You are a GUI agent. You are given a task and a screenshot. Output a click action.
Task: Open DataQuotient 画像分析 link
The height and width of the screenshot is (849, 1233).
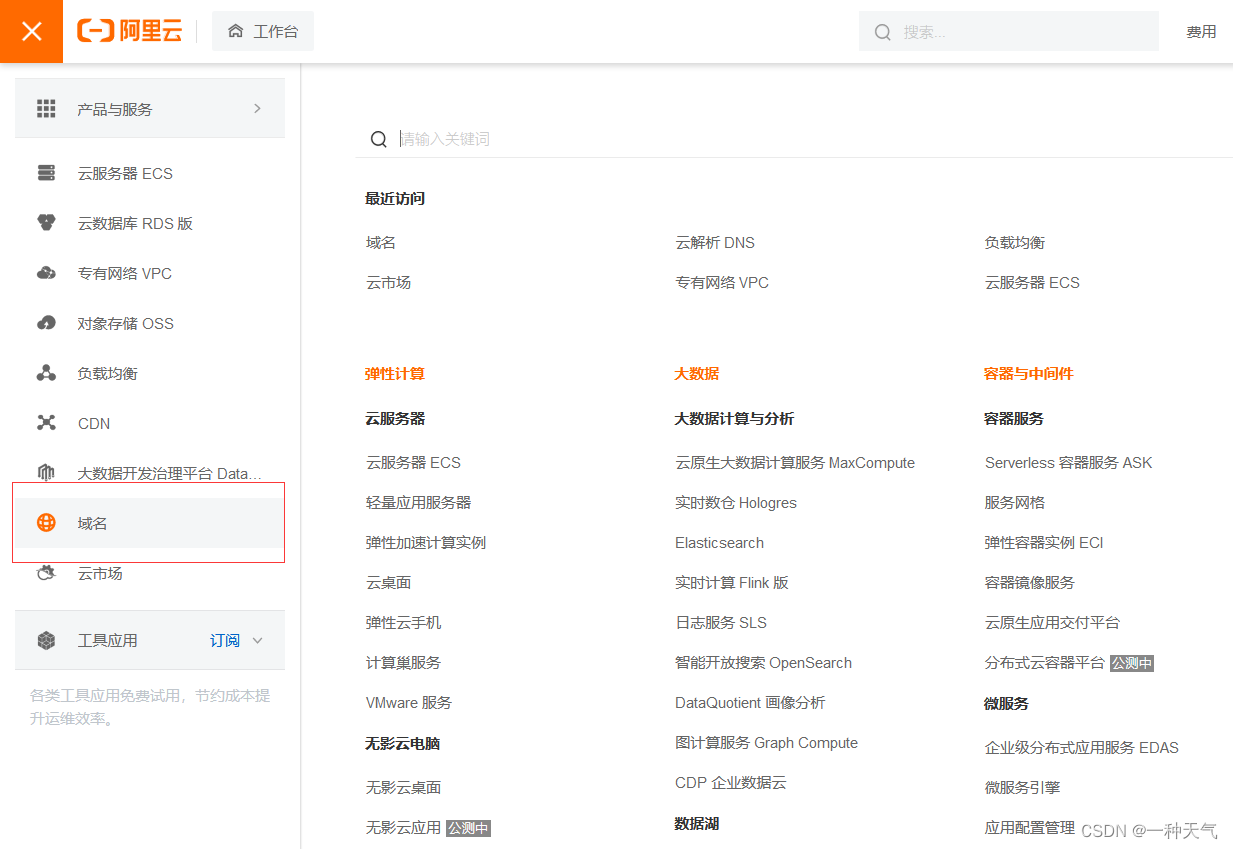[750, 702]
